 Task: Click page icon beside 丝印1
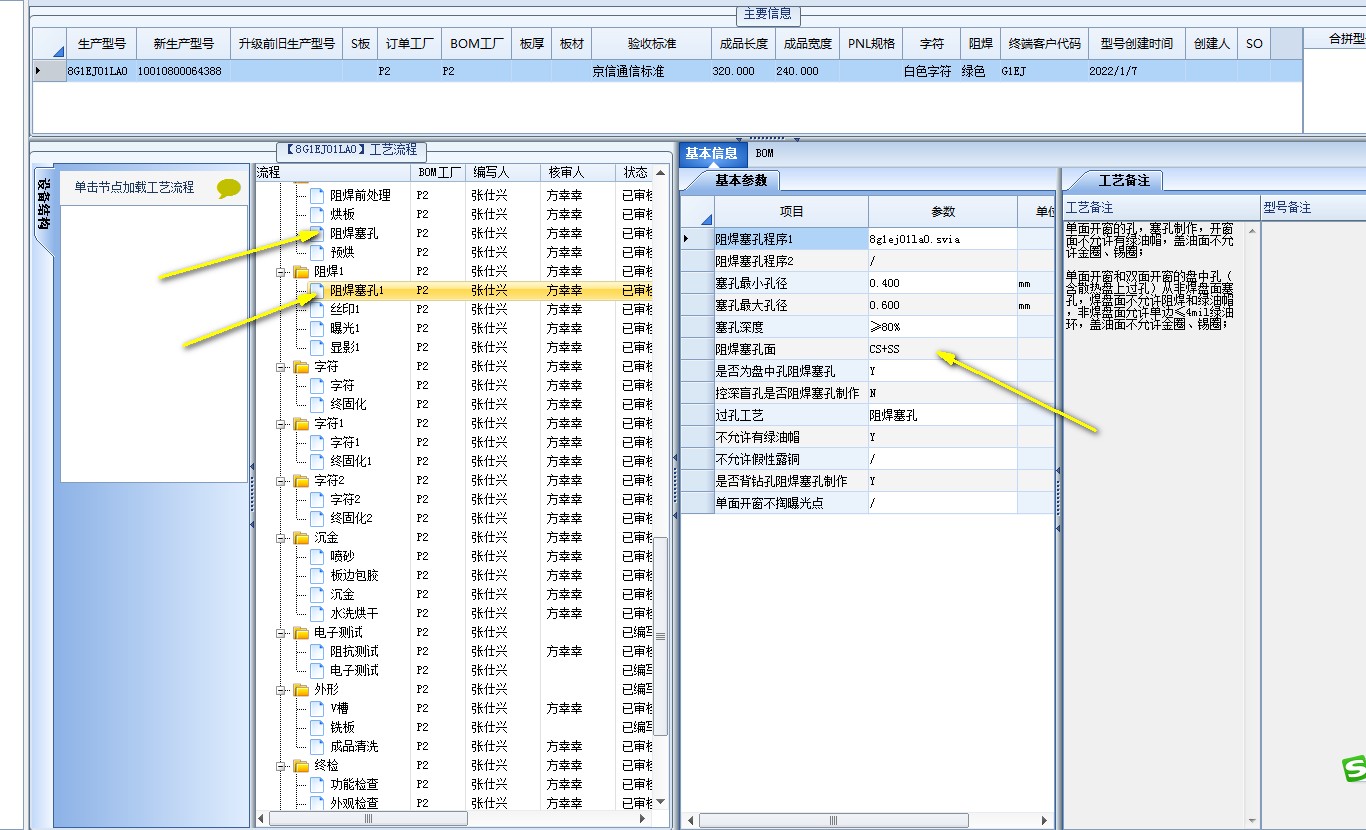317,309
